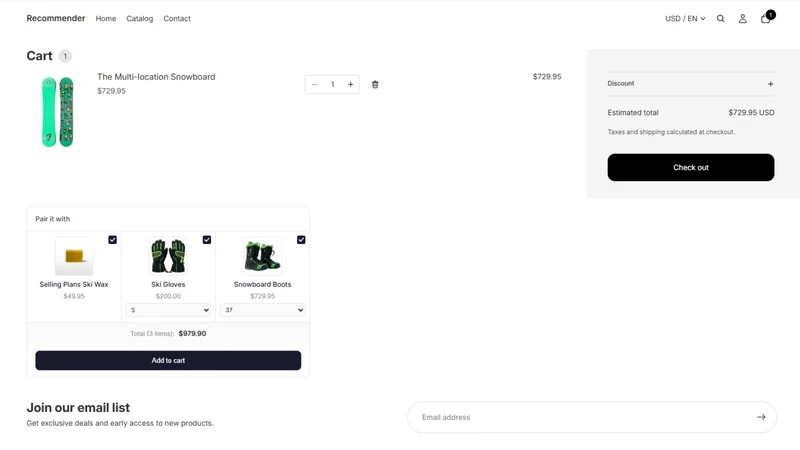Open The Multi-location Snowboard product link
The height and width of the screenshot is (450, 800).
[x=156, y=77]
